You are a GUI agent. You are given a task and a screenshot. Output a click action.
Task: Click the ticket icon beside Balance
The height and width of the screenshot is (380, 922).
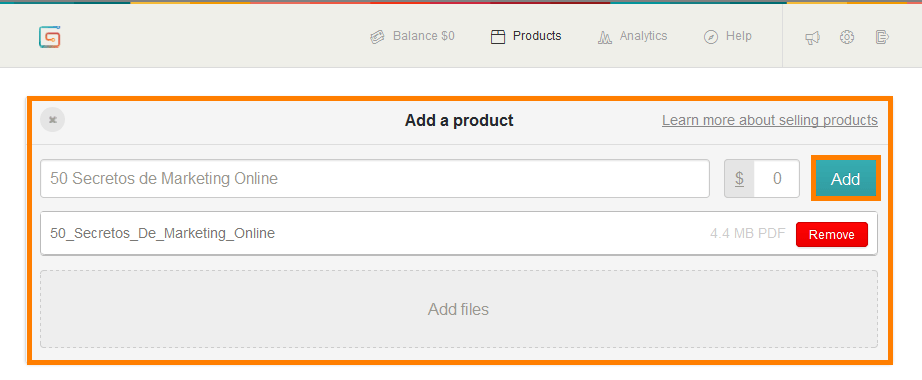coord(377,37)
